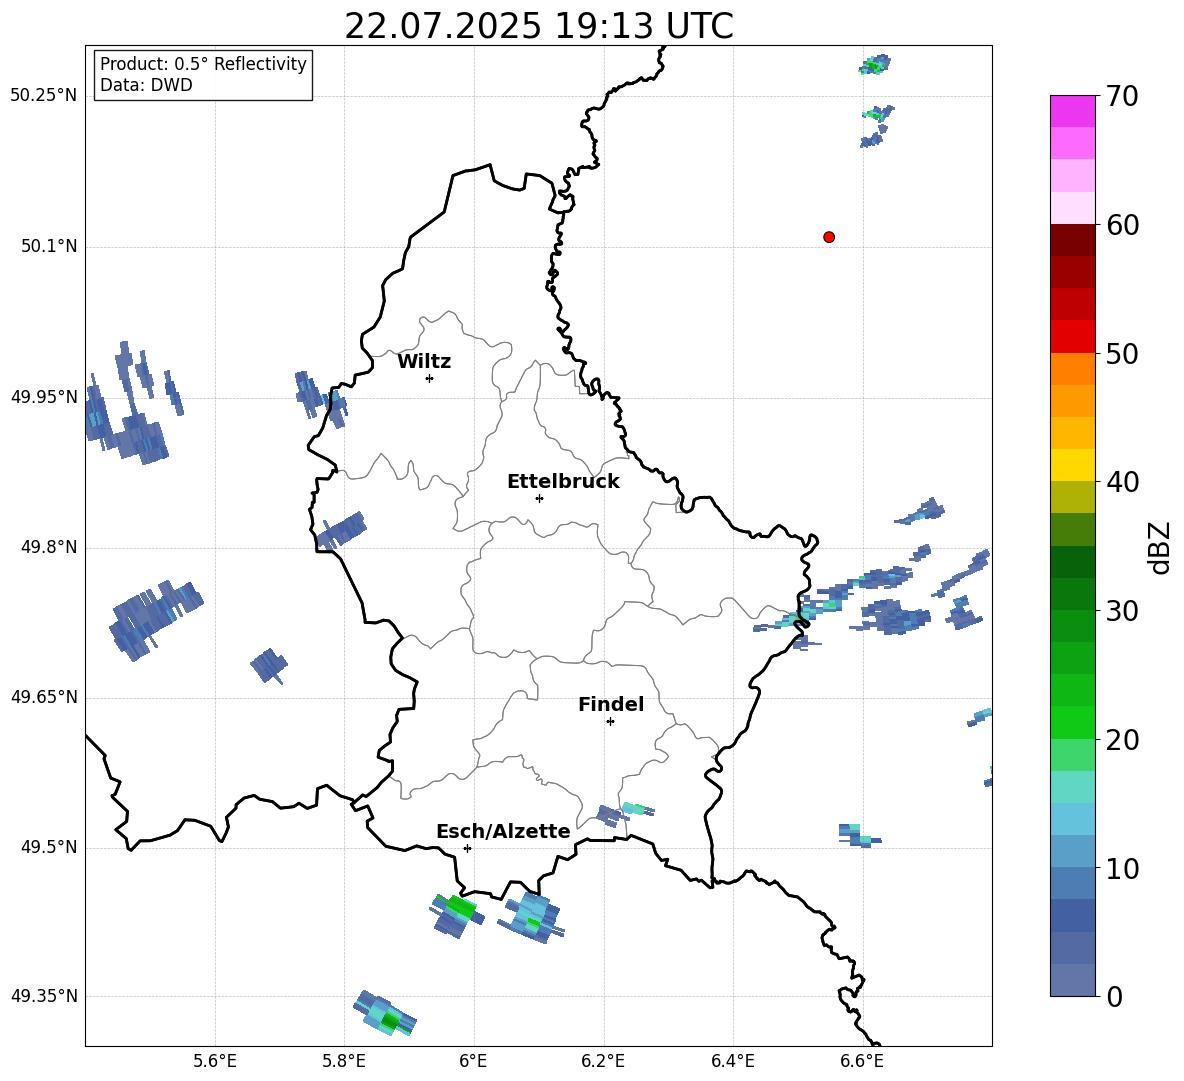Click the colorbar tick label 70

click(x=1123, y=96)
